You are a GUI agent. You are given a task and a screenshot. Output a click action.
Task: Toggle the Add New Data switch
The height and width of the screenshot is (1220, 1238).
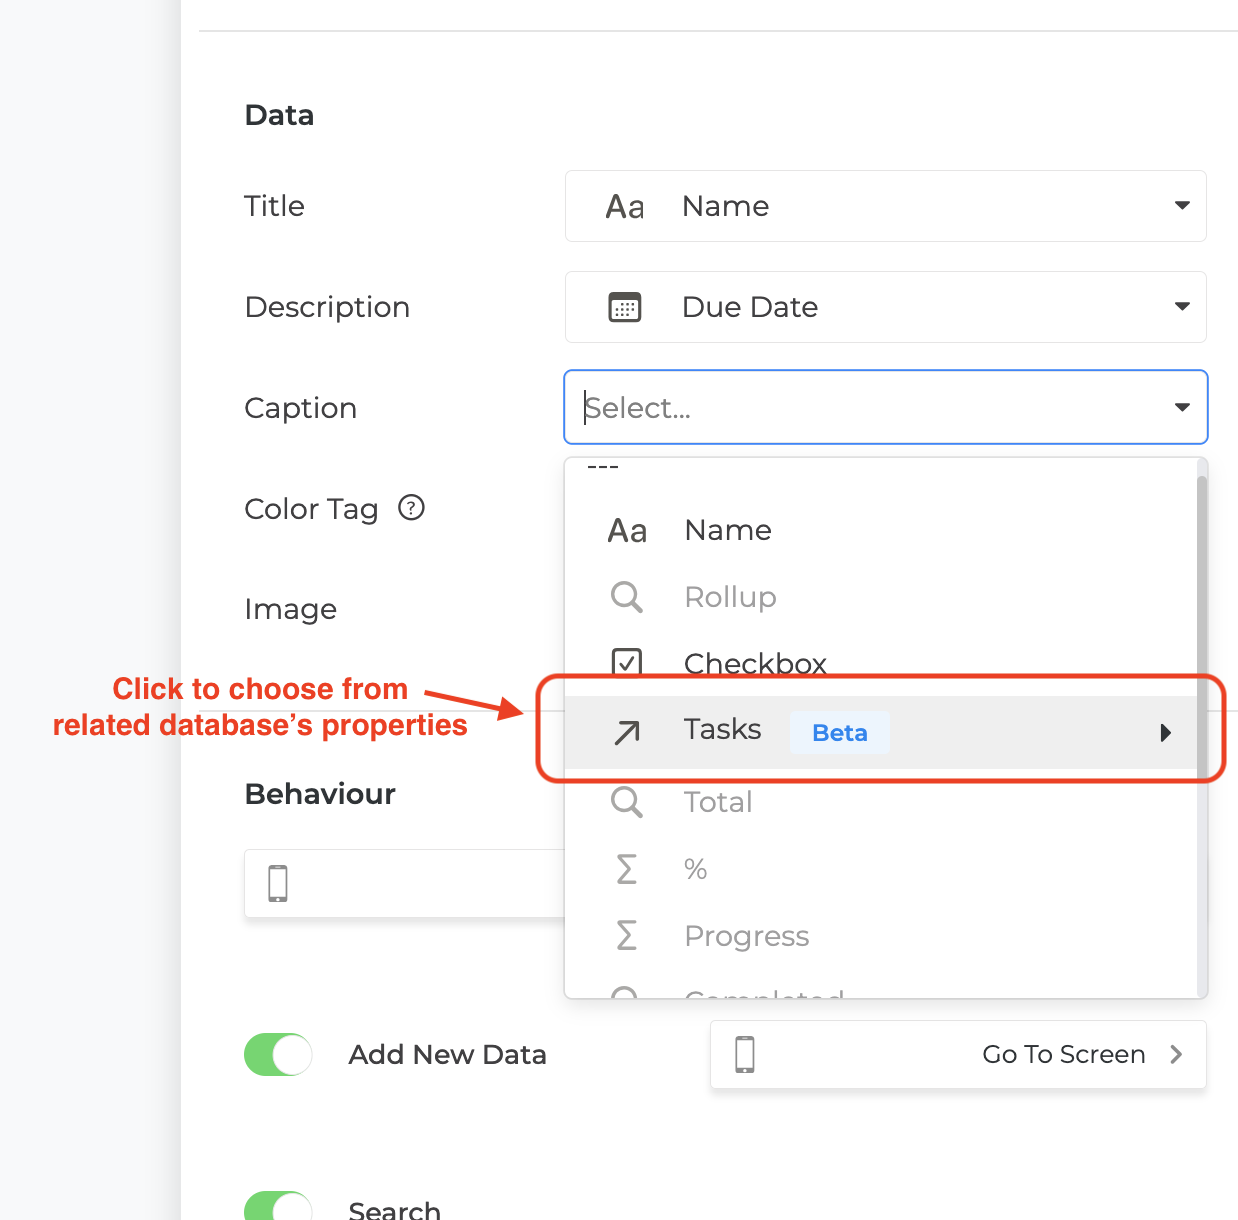point(278,1054)
